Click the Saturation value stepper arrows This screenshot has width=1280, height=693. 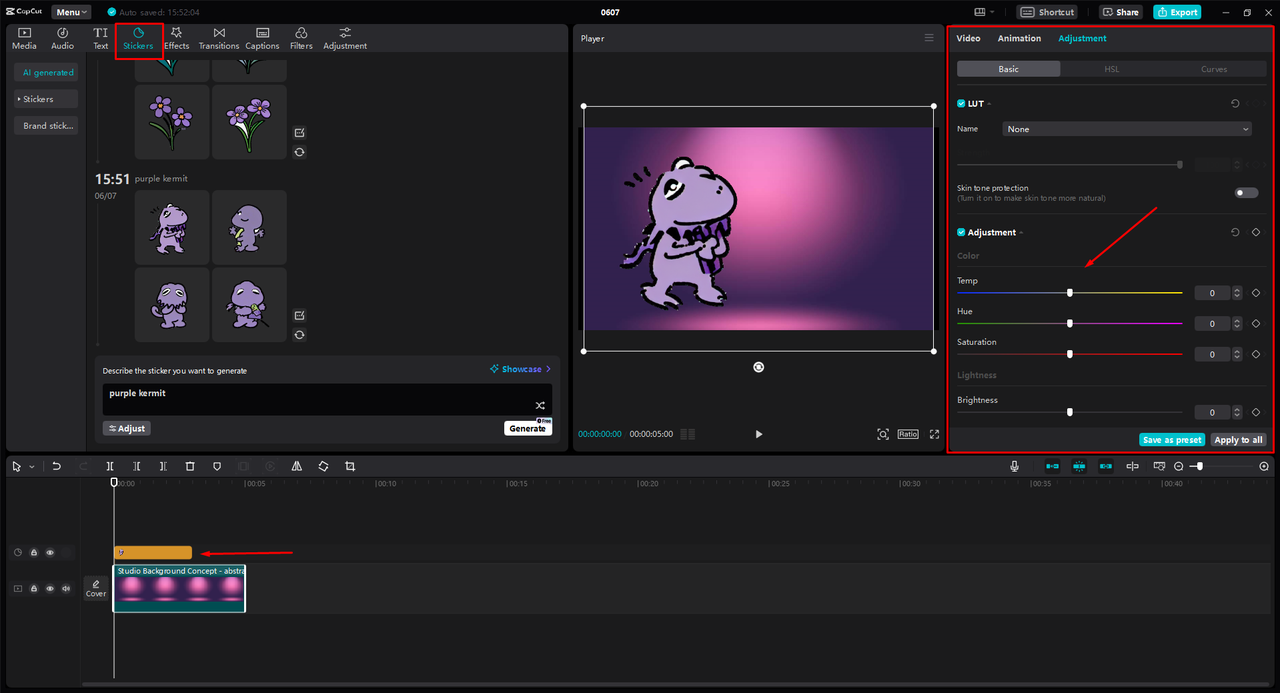tap(1238, 355)
